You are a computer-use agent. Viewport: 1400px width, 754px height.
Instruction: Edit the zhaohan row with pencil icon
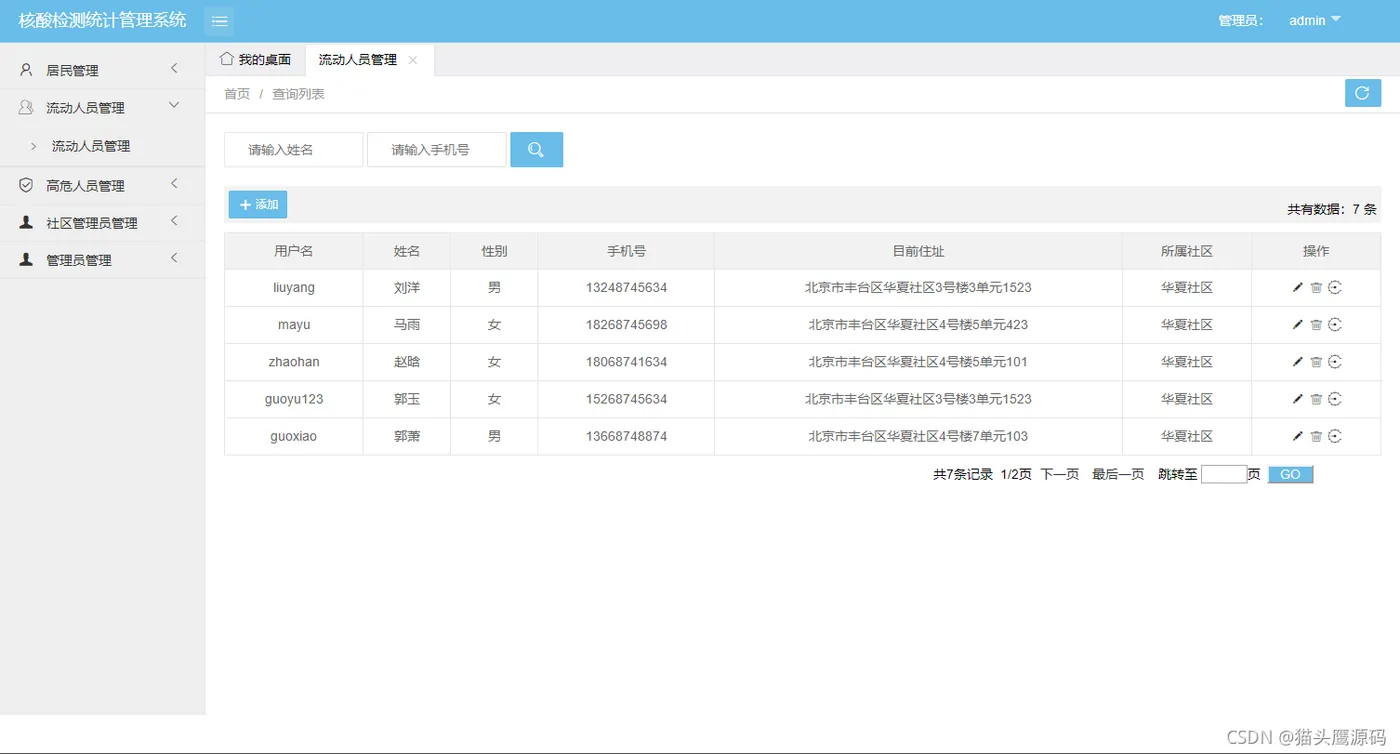(1298, 362)
